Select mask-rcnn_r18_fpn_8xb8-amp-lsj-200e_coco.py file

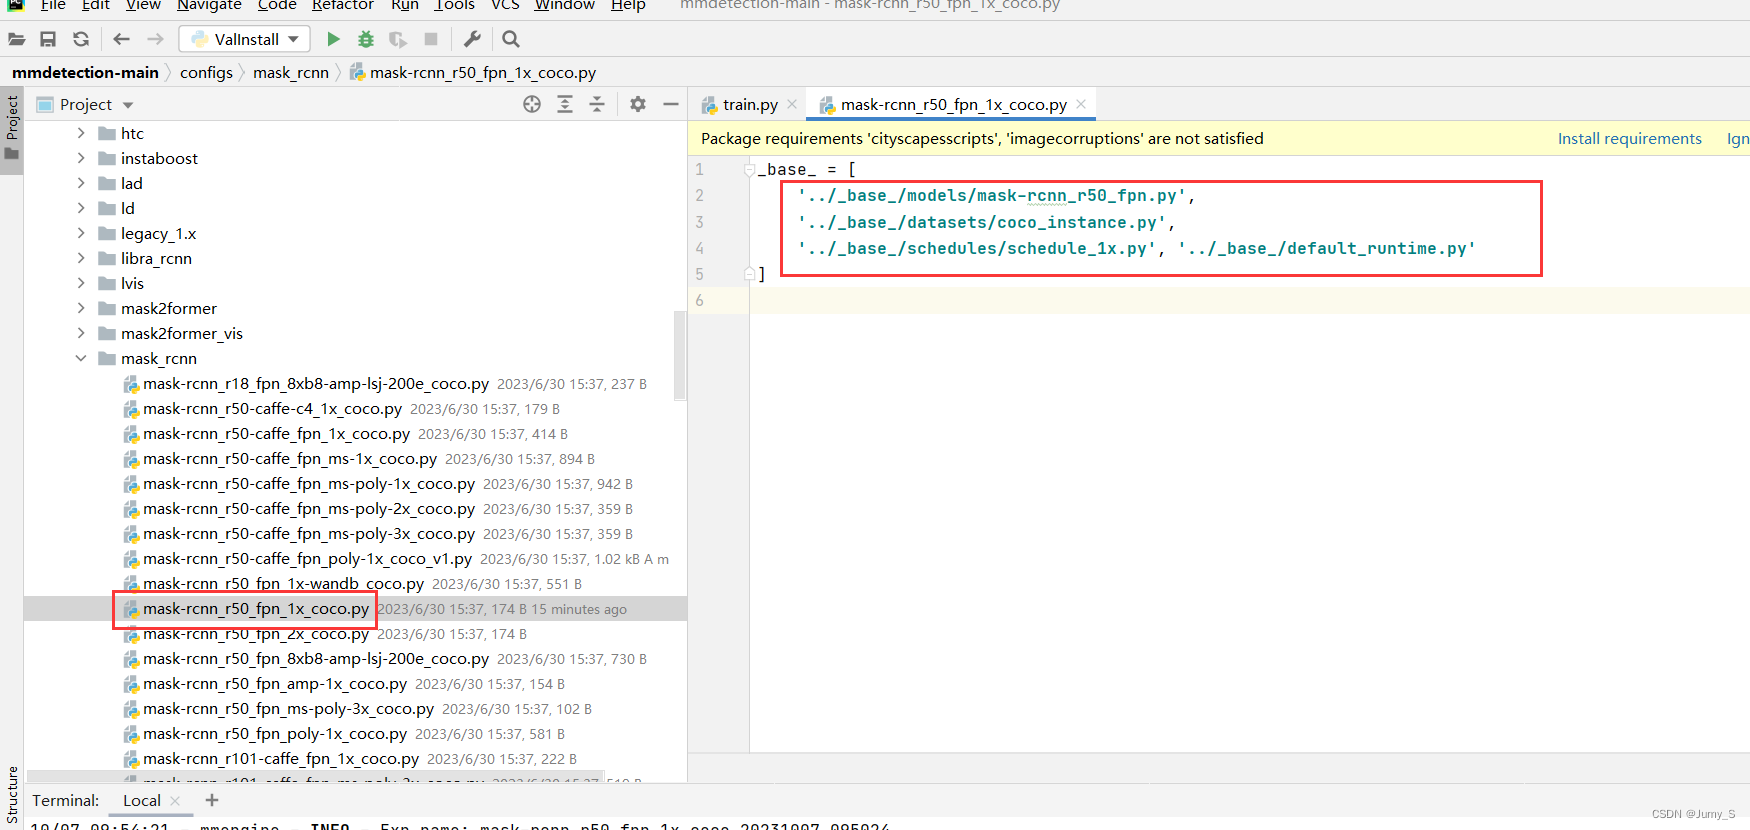click(x=316, y=383)
